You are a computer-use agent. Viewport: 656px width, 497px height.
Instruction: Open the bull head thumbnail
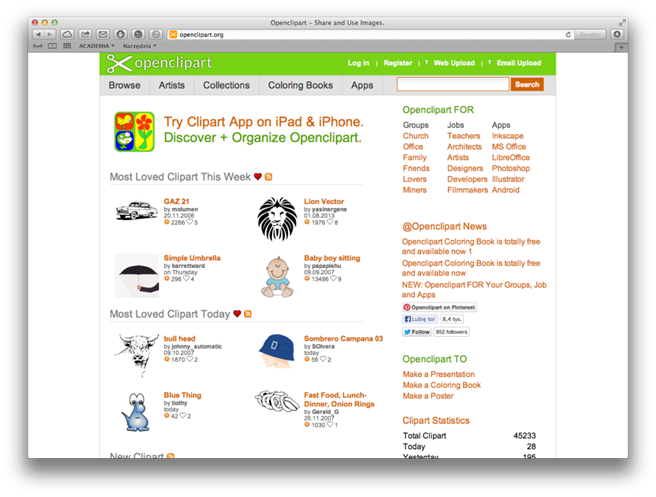click(137, 355)
